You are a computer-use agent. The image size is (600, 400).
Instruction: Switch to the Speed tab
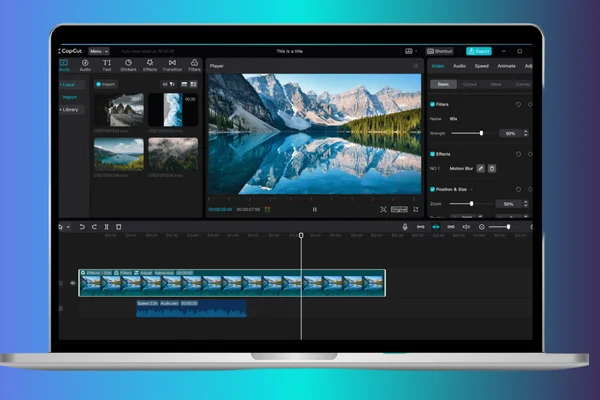point(481,66)
